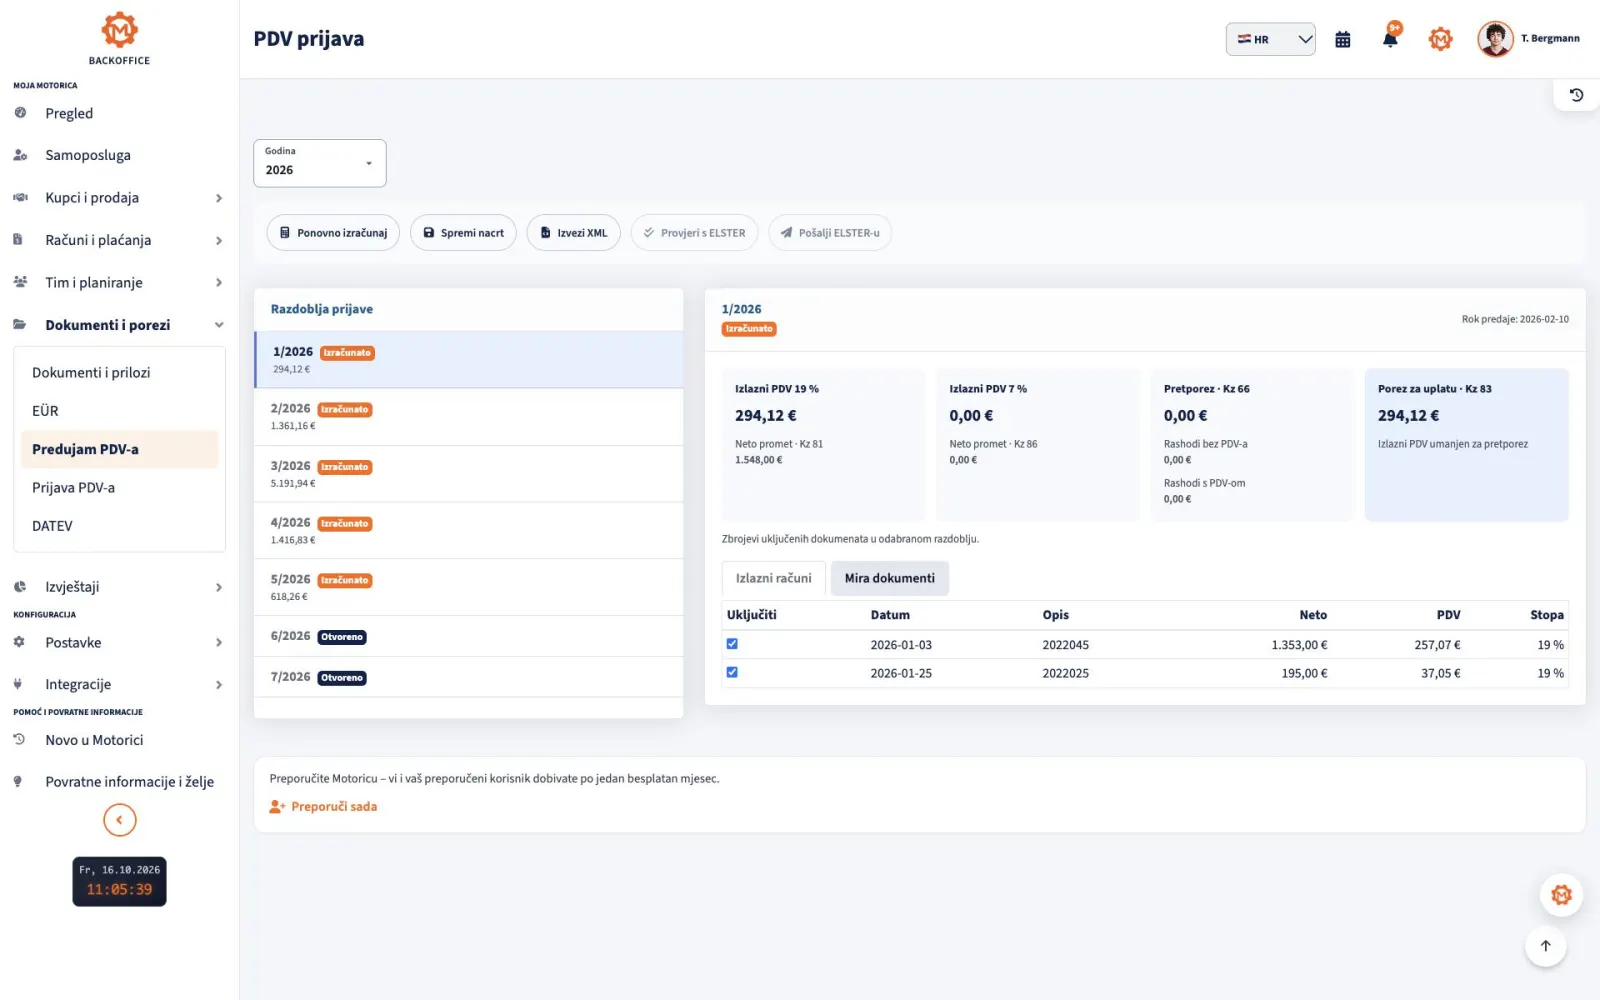Open the HR language selector

[1270, 39]
